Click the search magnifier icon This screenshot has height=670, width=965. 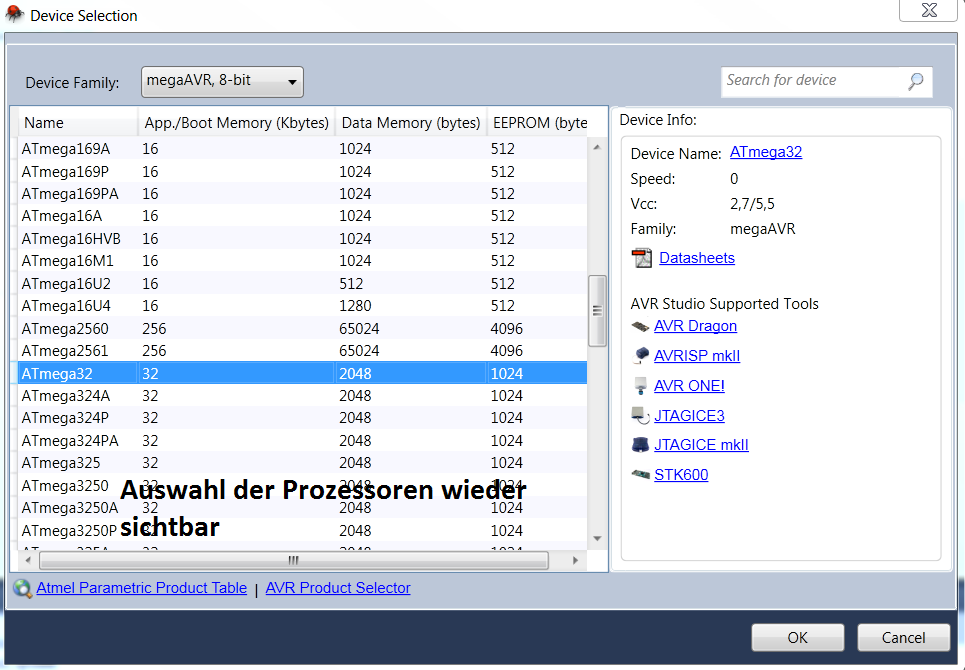point(915,81)
